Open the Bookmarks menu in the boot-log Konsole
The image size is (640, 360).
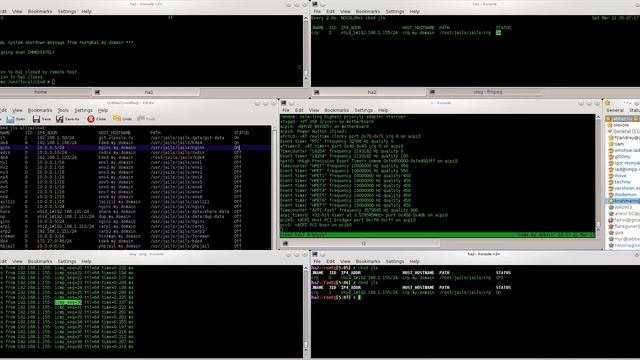pos(336,110)
